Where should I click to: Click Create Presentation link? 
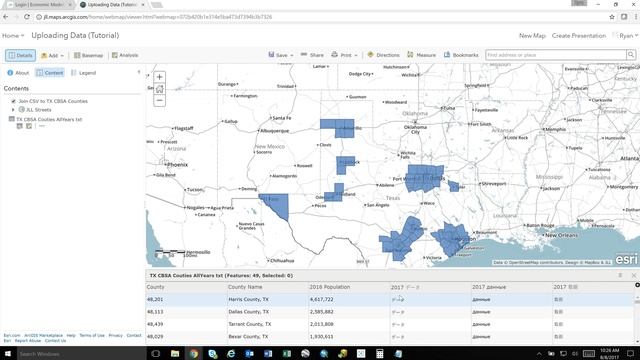[579, 36]
